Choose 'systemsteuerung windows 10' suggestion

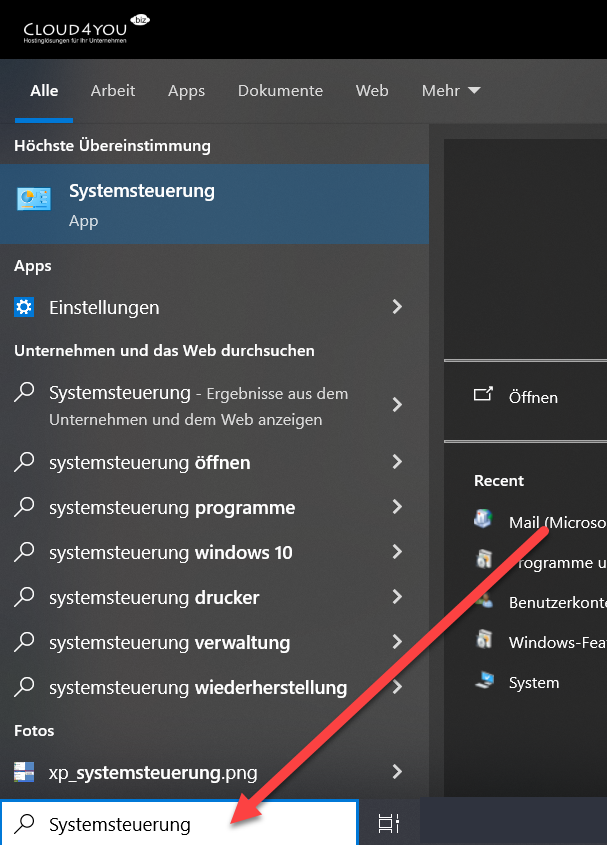170,552
